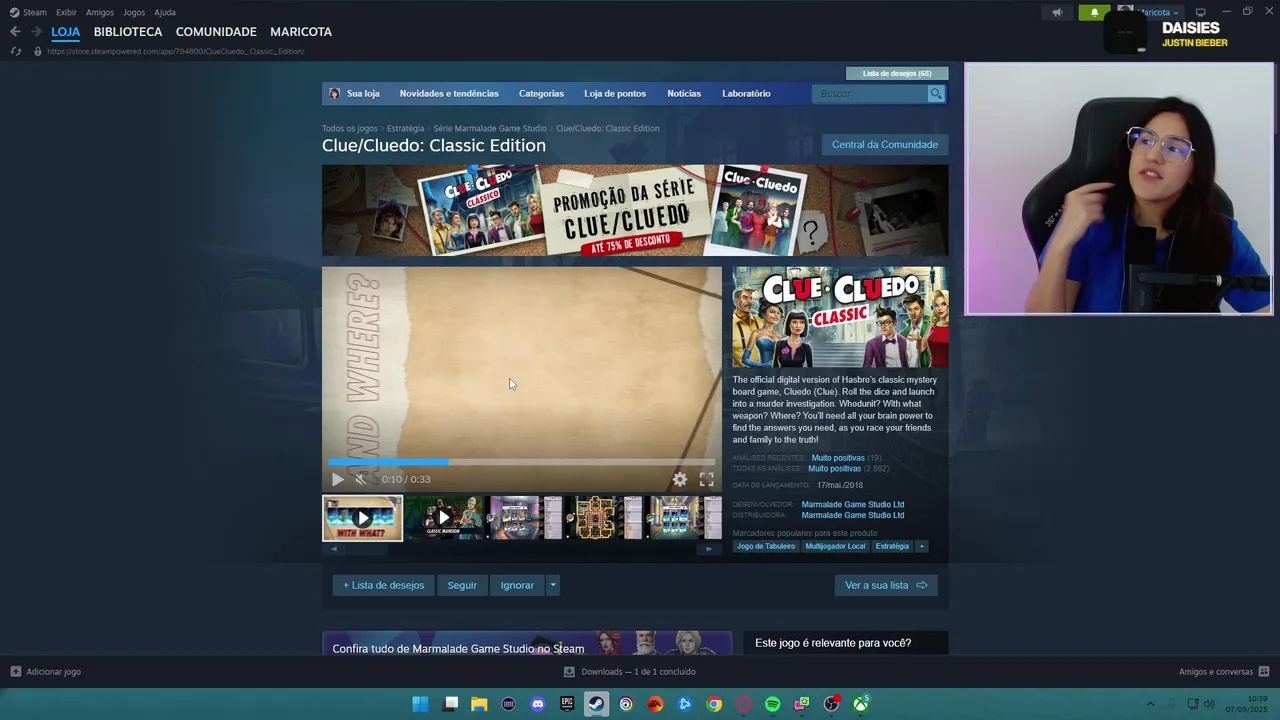
Task: Open the green notifications bell
Action: (1094, 12)
